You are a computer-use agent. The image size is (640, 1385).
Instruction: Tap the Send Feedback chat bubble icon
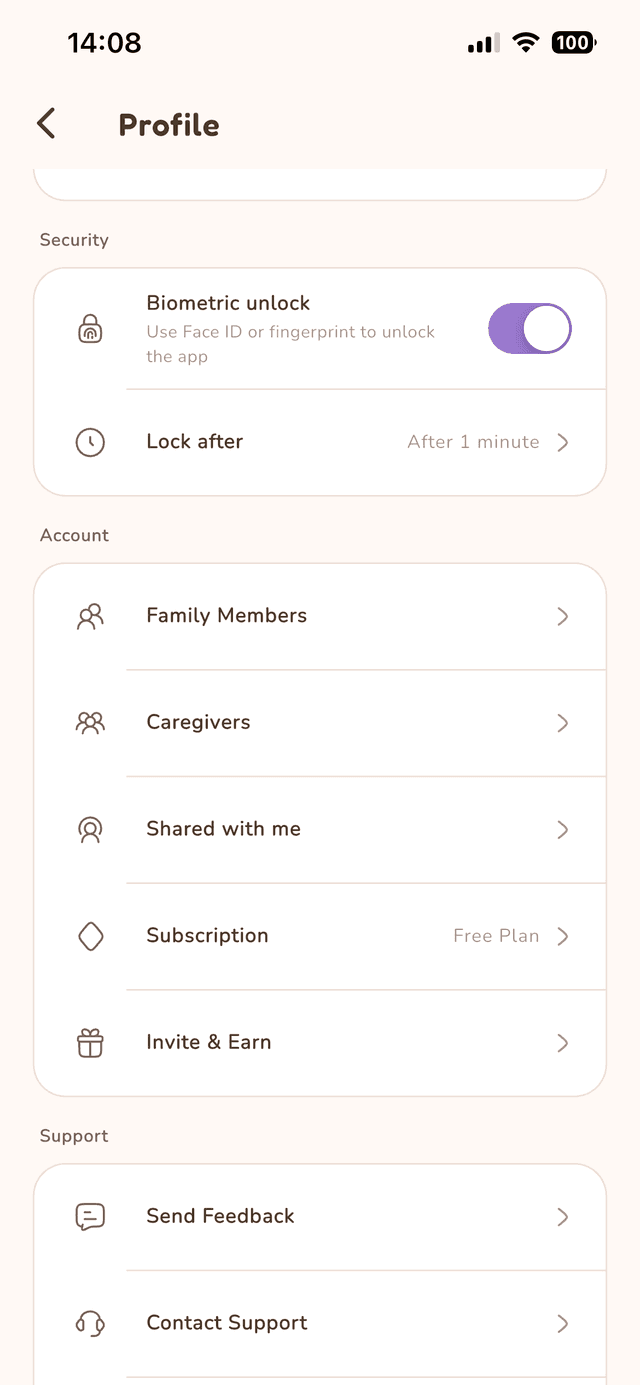(90, 1217)
